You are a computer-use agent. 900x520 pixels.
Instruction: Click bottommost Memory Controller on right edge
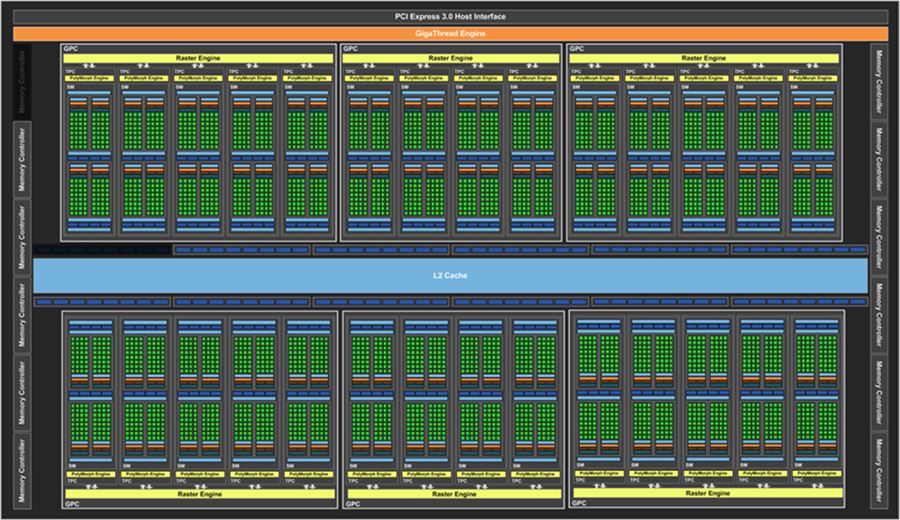[879, 470]
